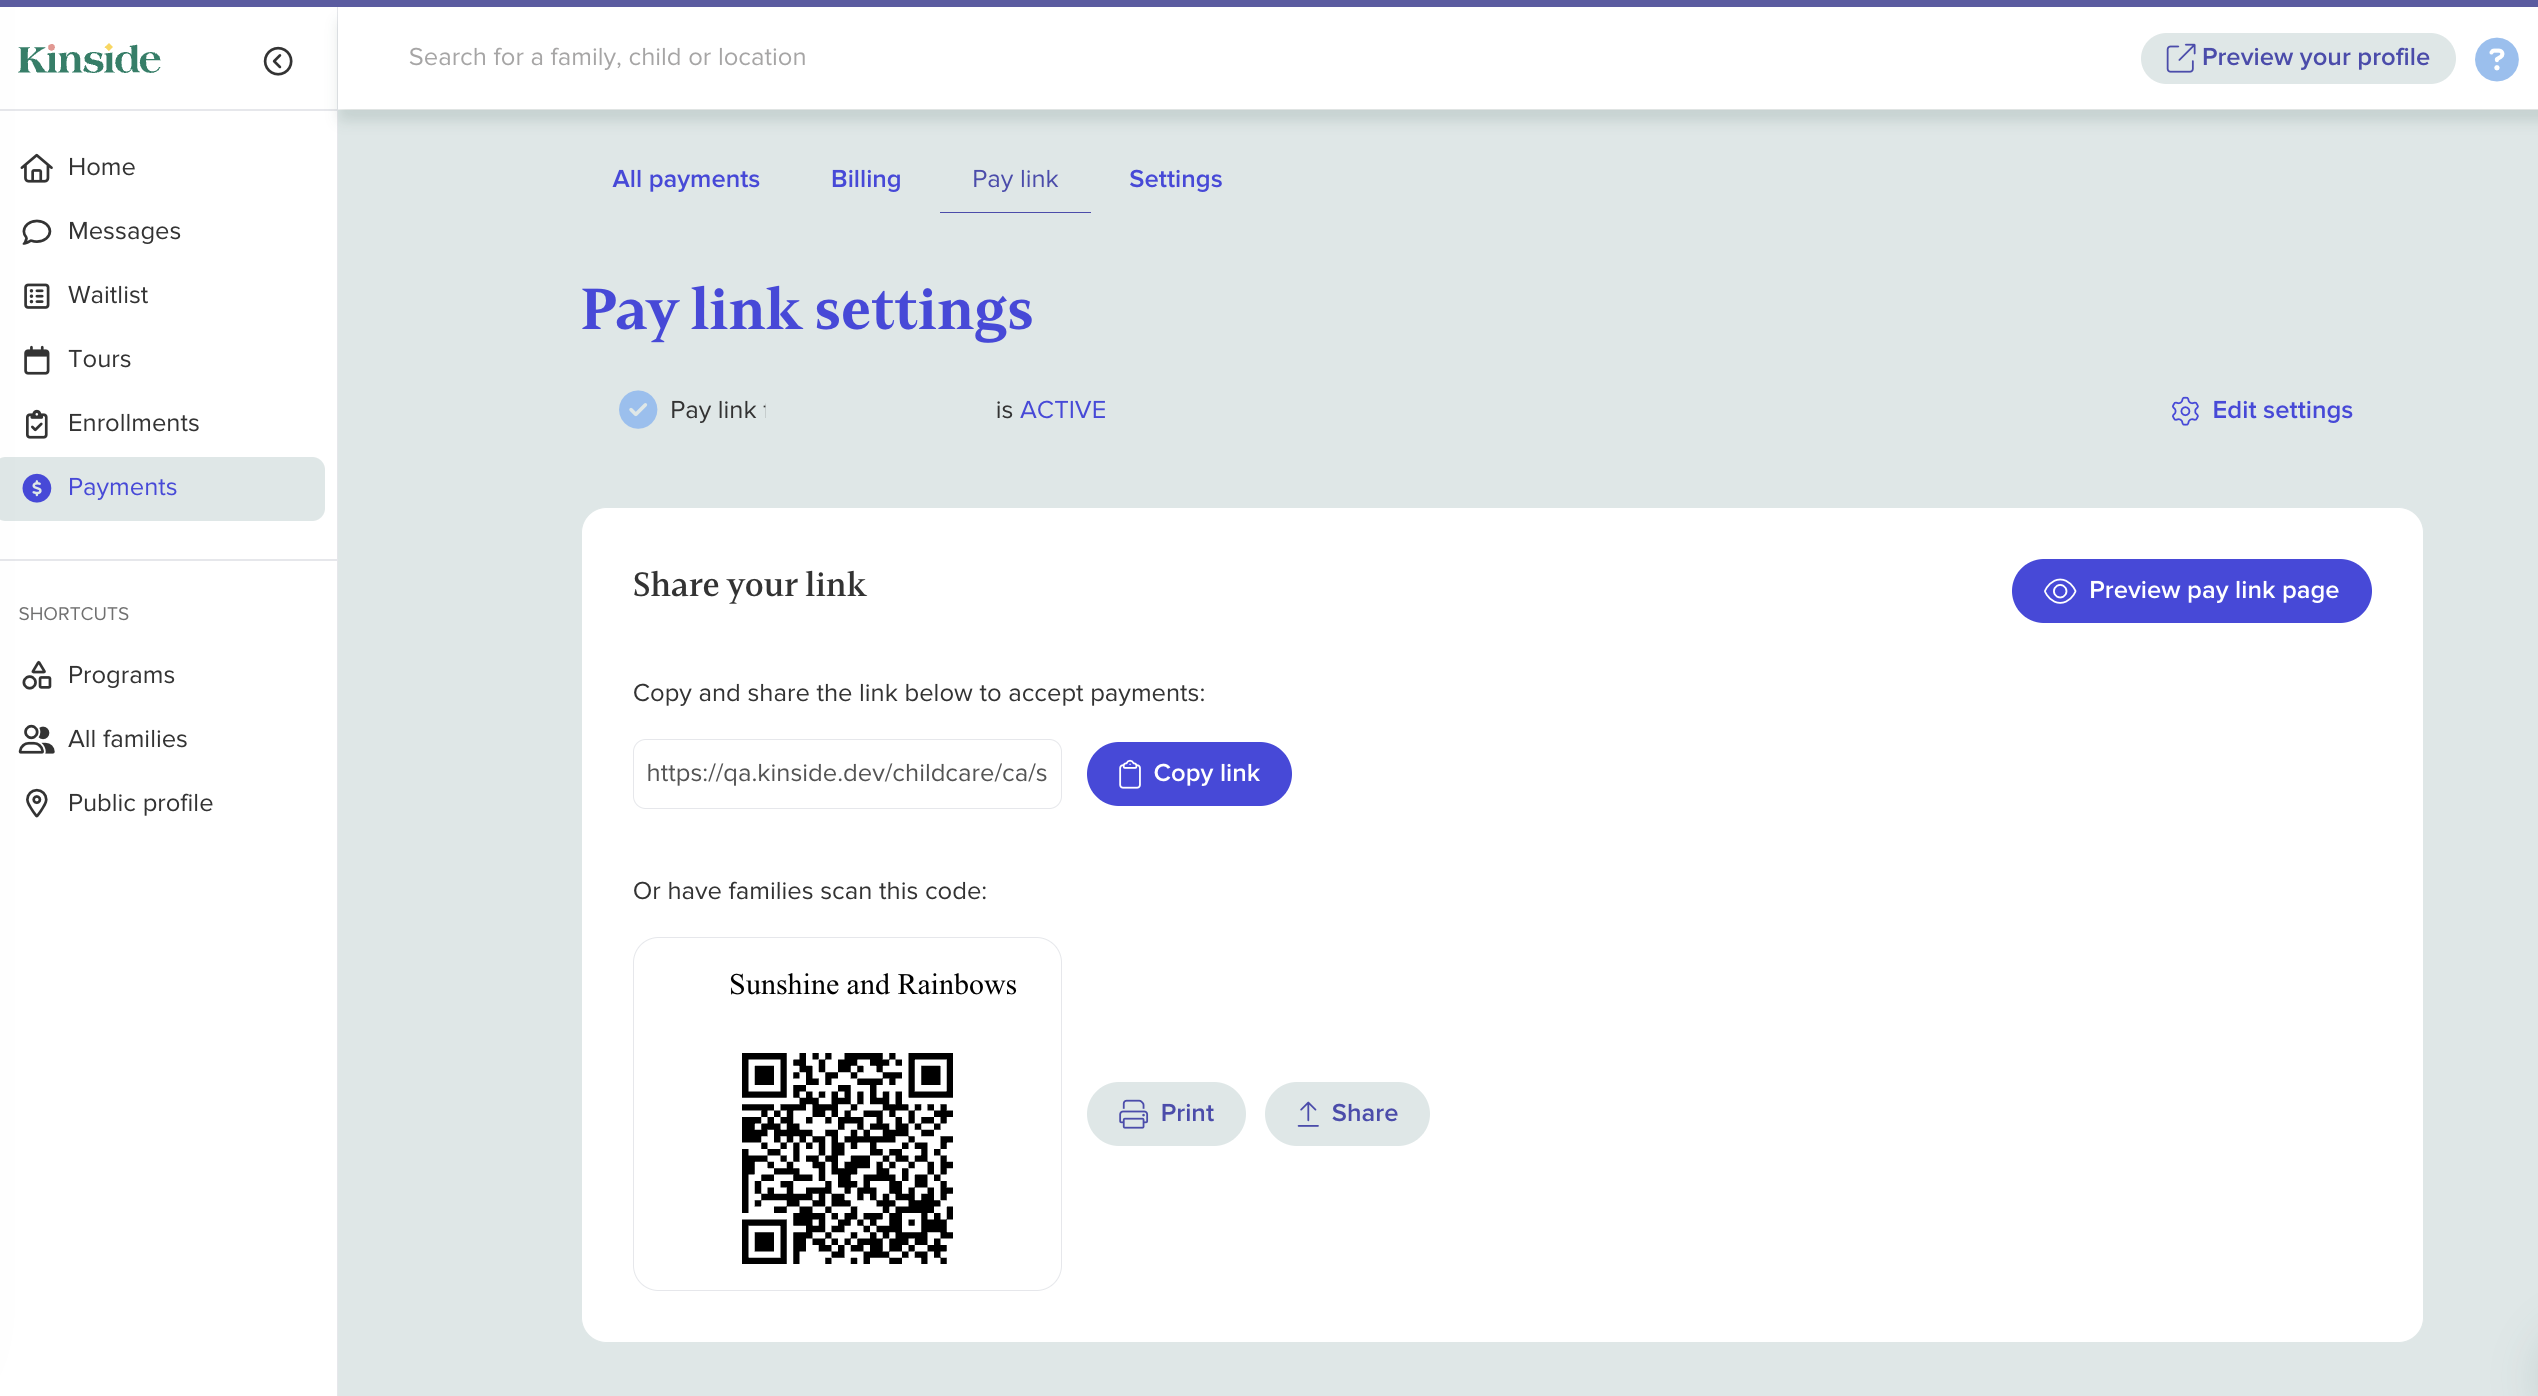Click Preview your profile button

[2297, 58]
